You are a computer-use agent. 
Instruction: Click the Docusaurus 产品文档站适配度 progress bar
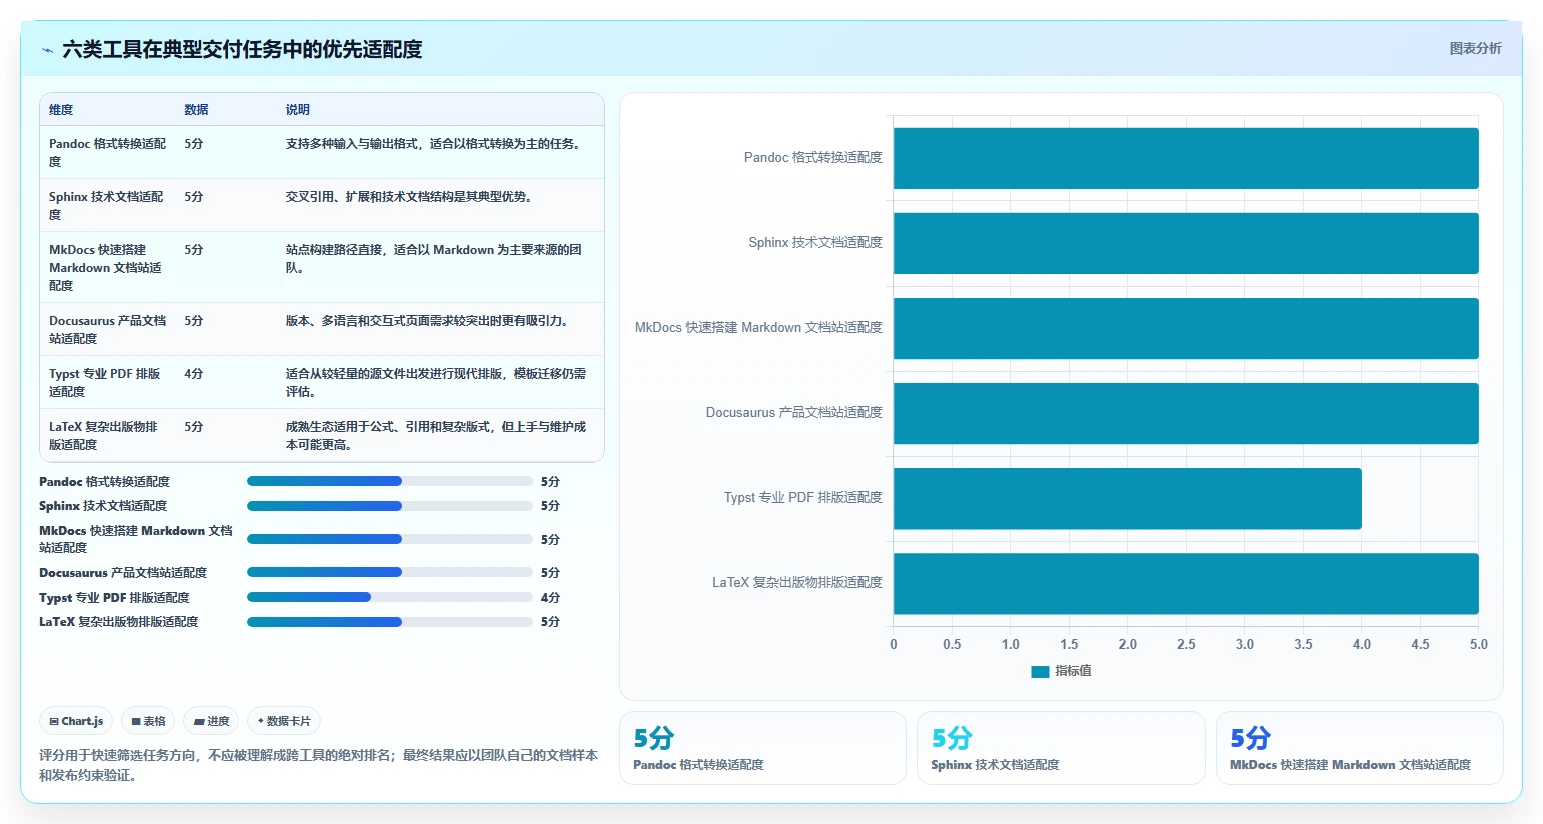(x=389, y=572)
